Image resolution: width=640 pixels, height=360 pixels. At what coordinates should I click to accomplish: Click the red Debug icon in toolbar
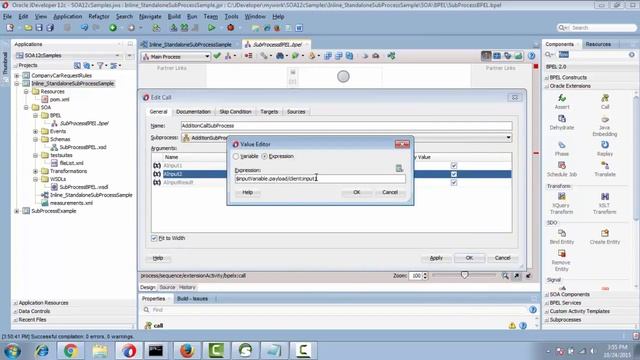(230, 28)
